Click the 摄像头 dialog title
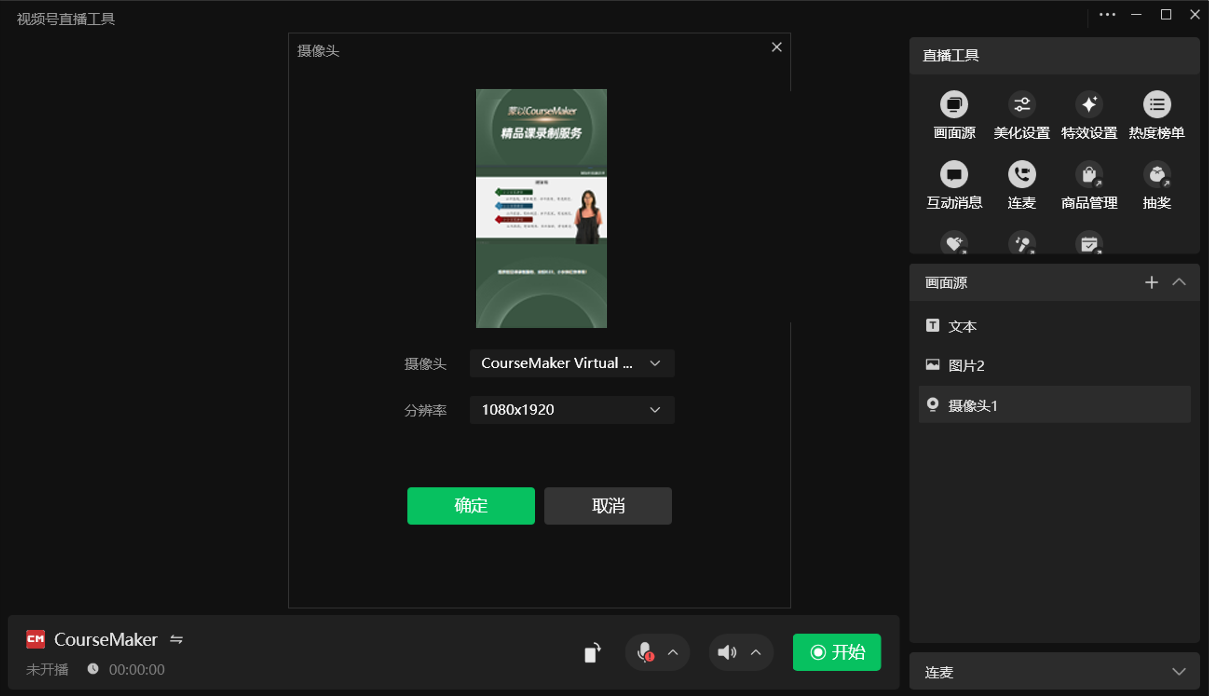This screenshot has width=1209, height=696. click(x=319, y=50)
